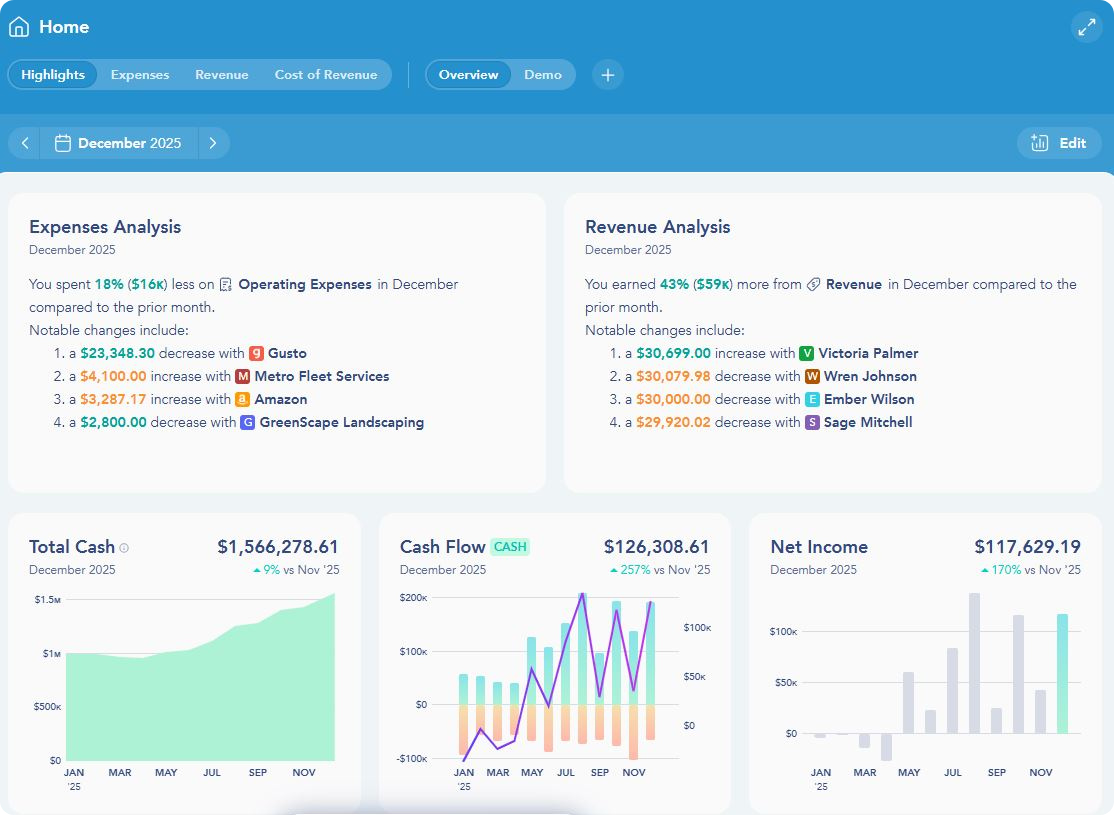Click the Amazon vendor logo icon

[242, 399]
